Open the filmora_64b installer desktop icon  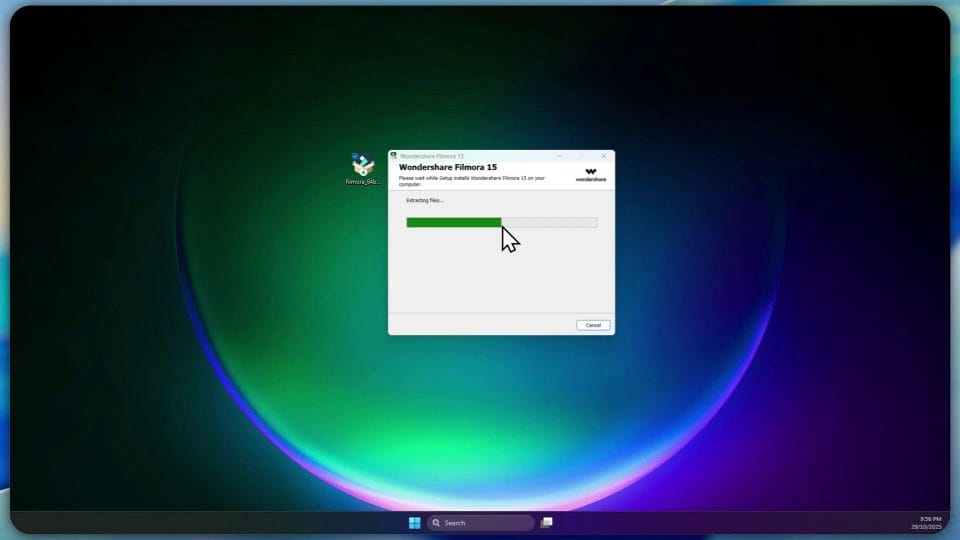[362, 169]
